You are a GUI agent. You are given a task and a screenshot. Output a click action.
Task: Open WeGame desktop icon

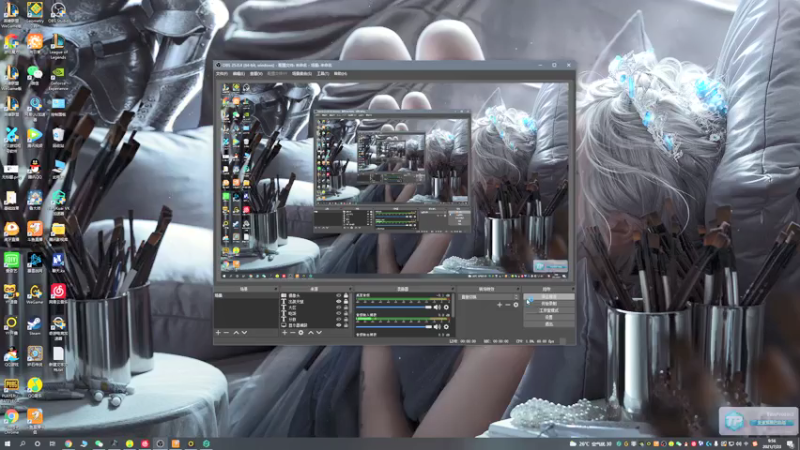pyautogui.click(x=34, y=294)
